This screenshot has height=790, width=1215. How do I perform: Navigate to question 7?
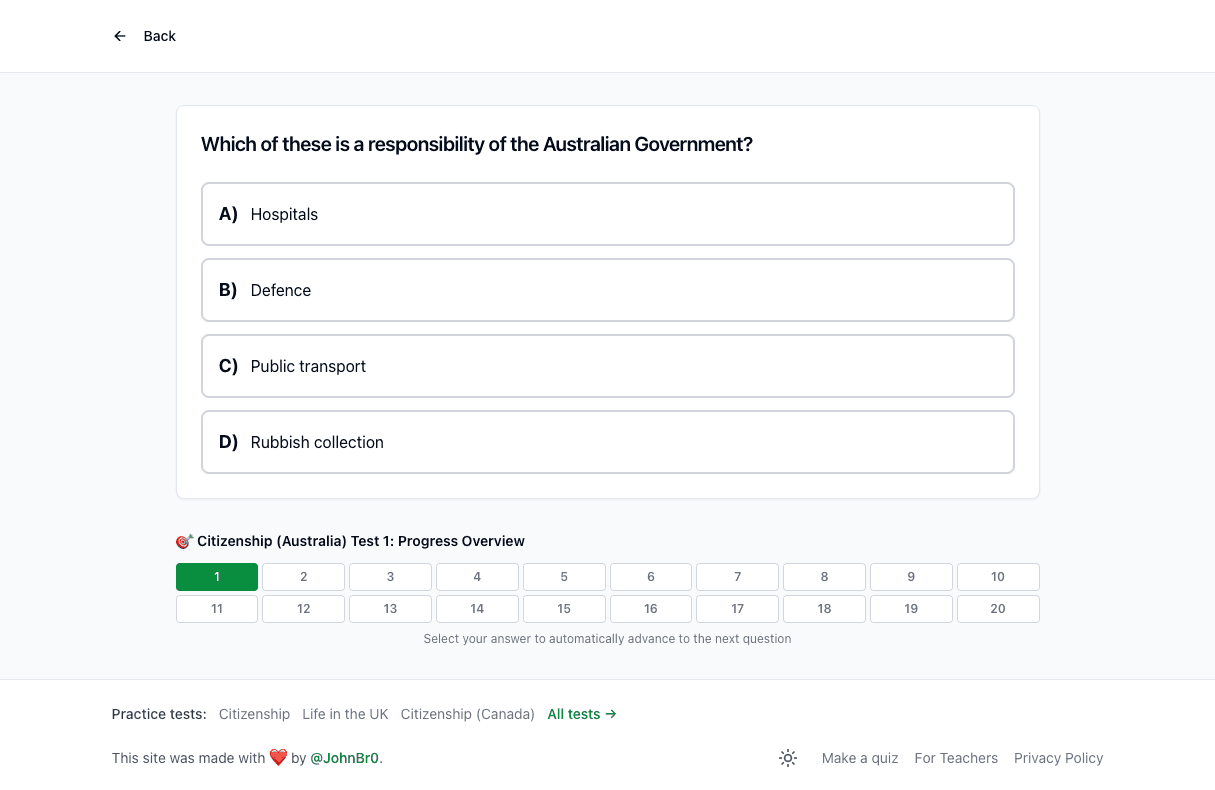pos(738,577)
